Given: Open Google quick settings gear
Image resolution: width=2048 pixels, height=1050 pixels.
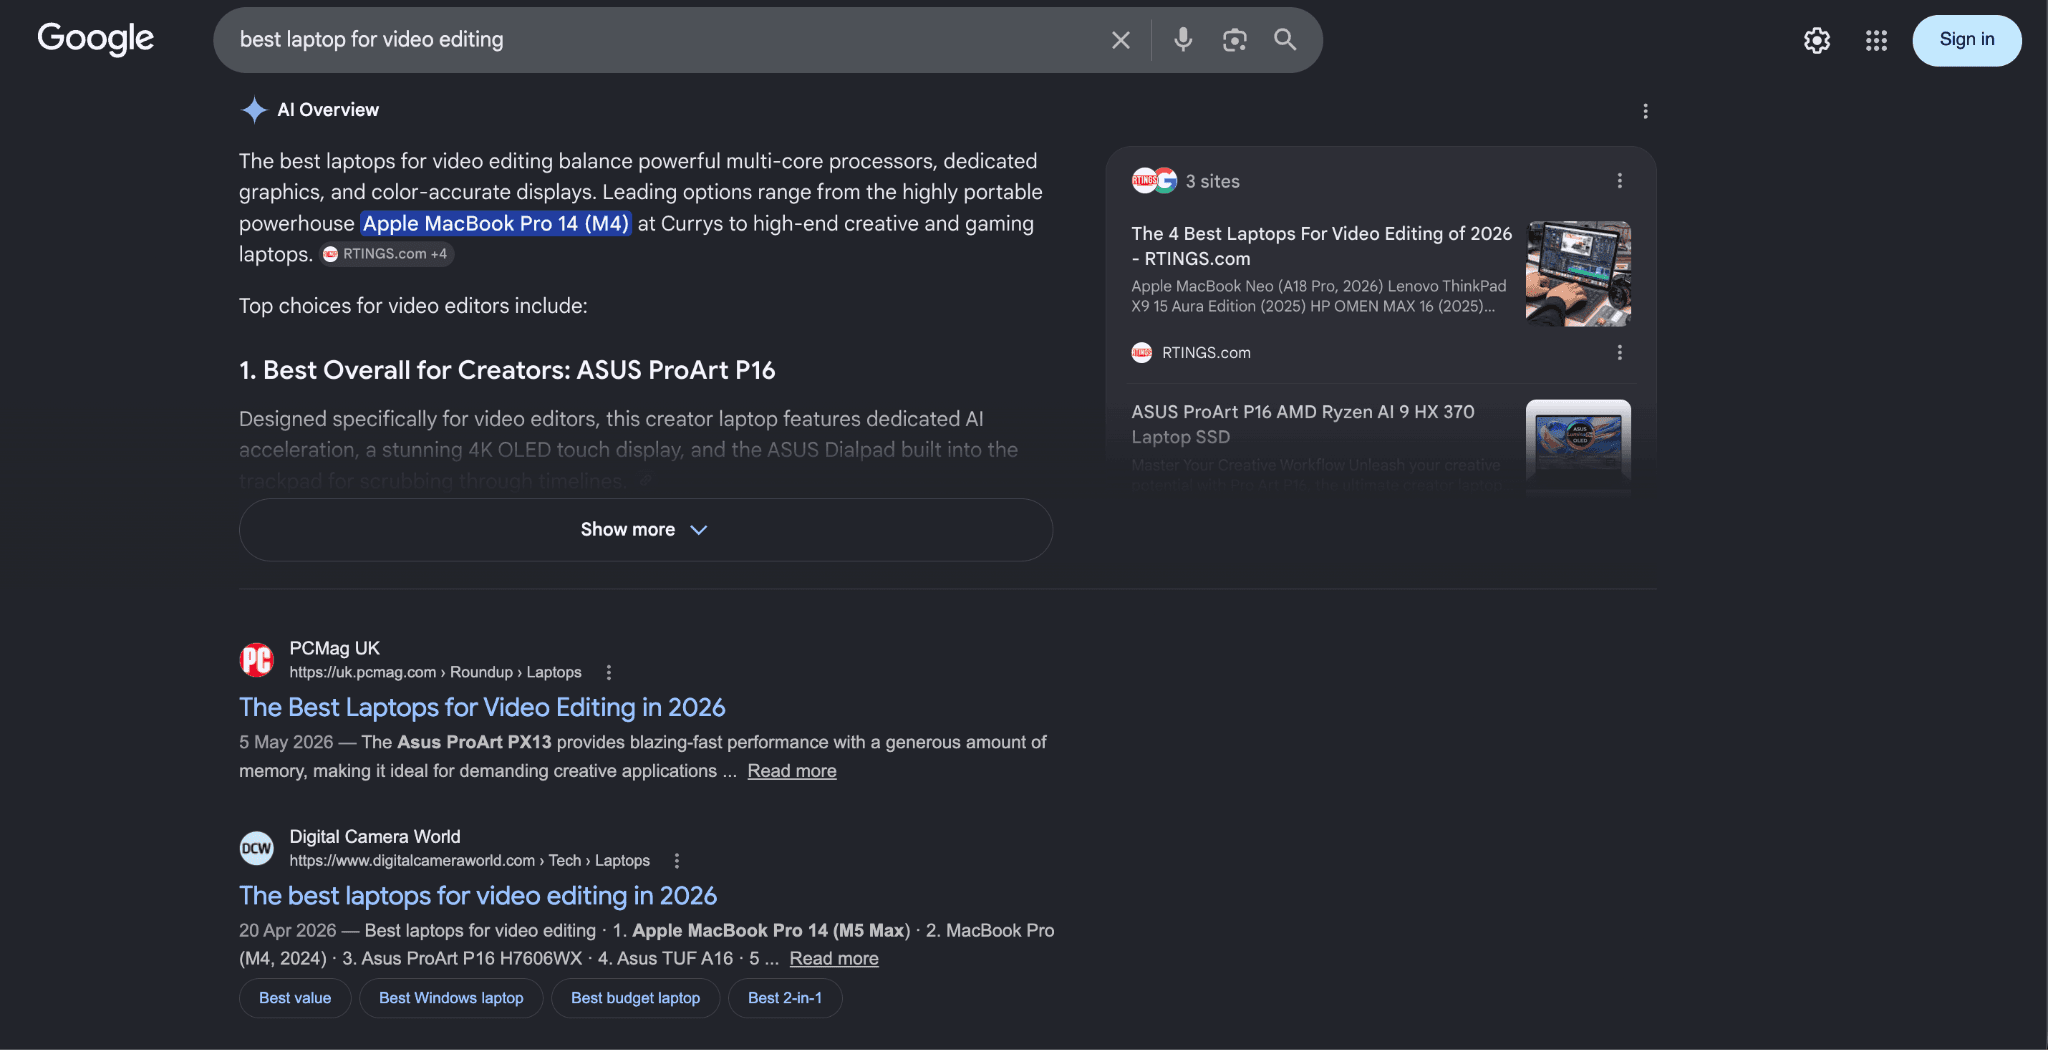Looking at the screenshot, I should pyautogui.click(x=1817, y=40).
